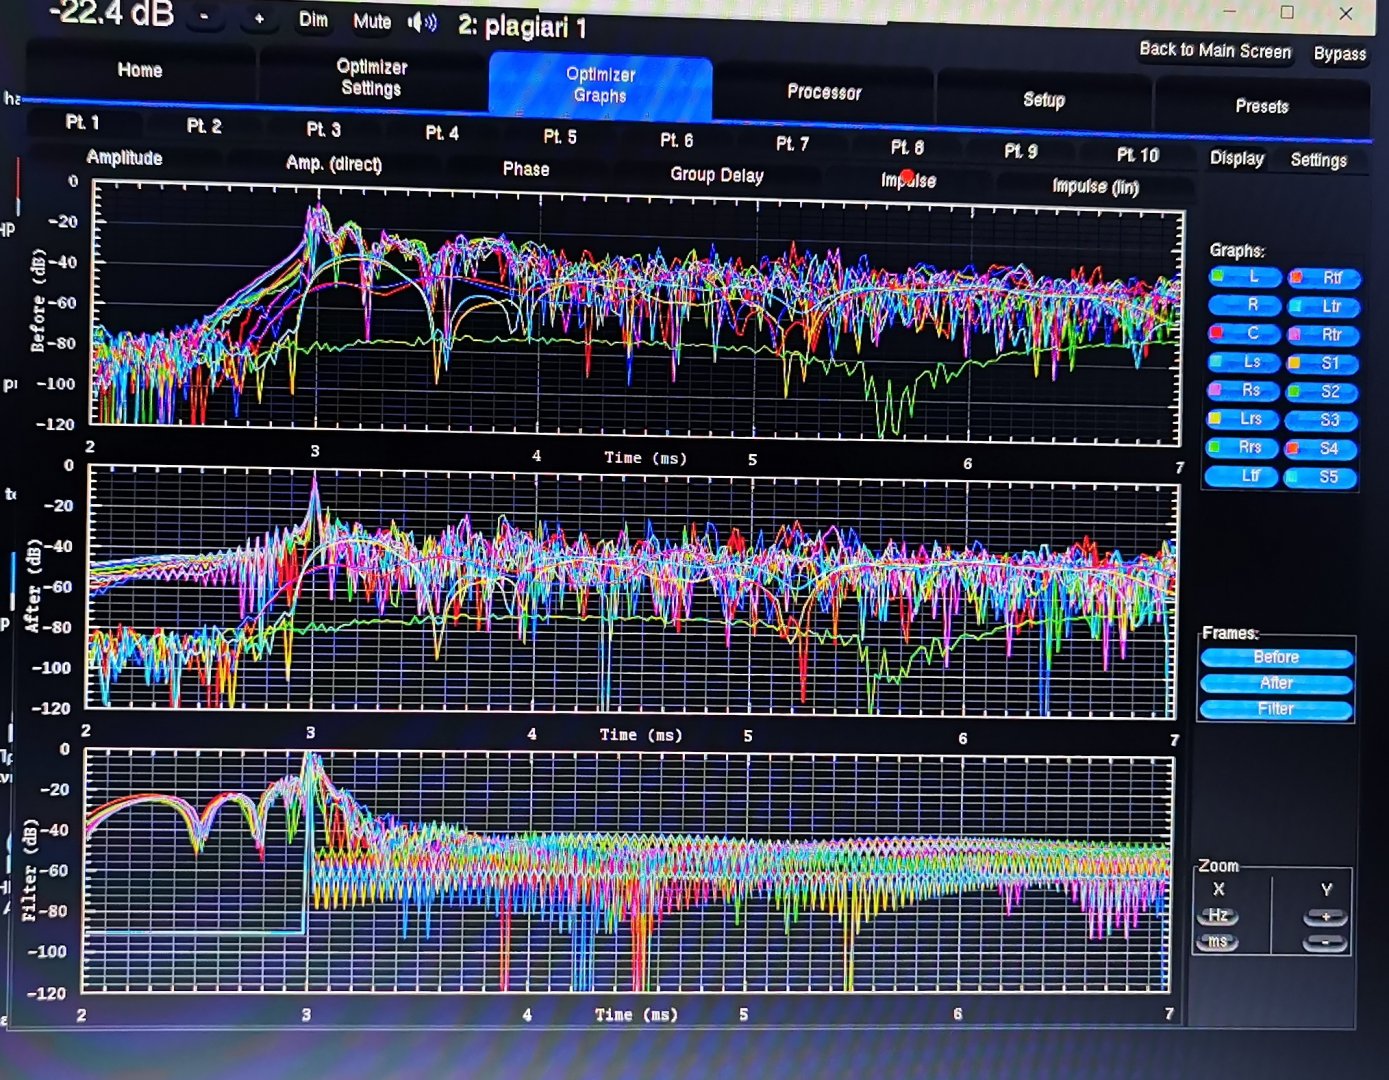Maximize the application window

point(1287,13)
